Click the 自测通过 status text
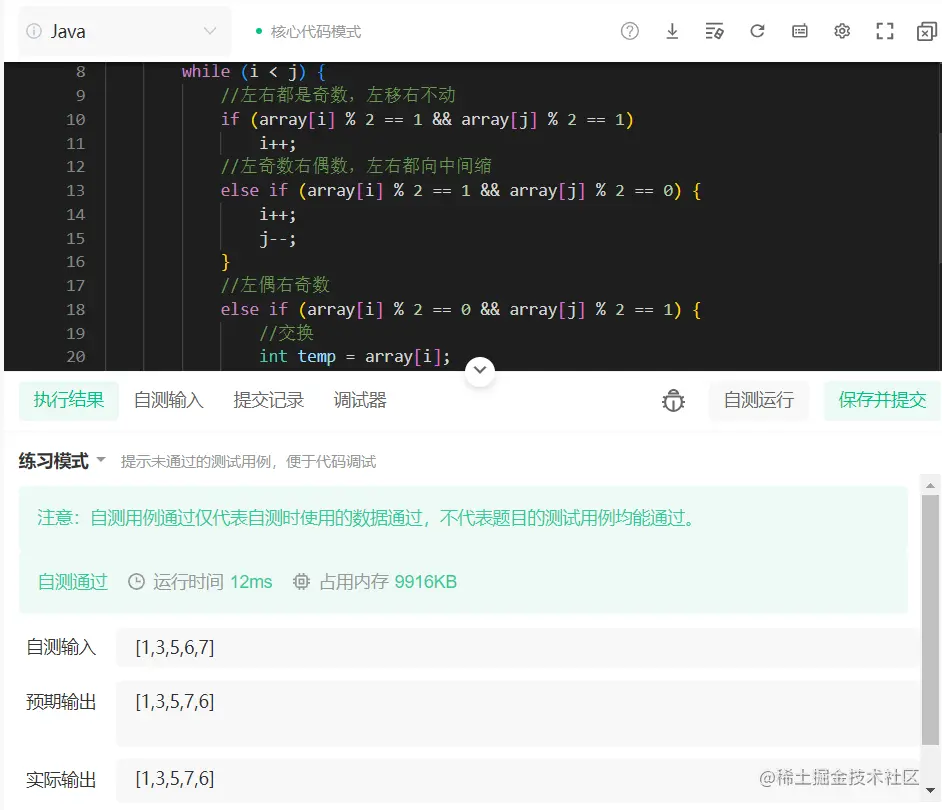 coord(73,582)
